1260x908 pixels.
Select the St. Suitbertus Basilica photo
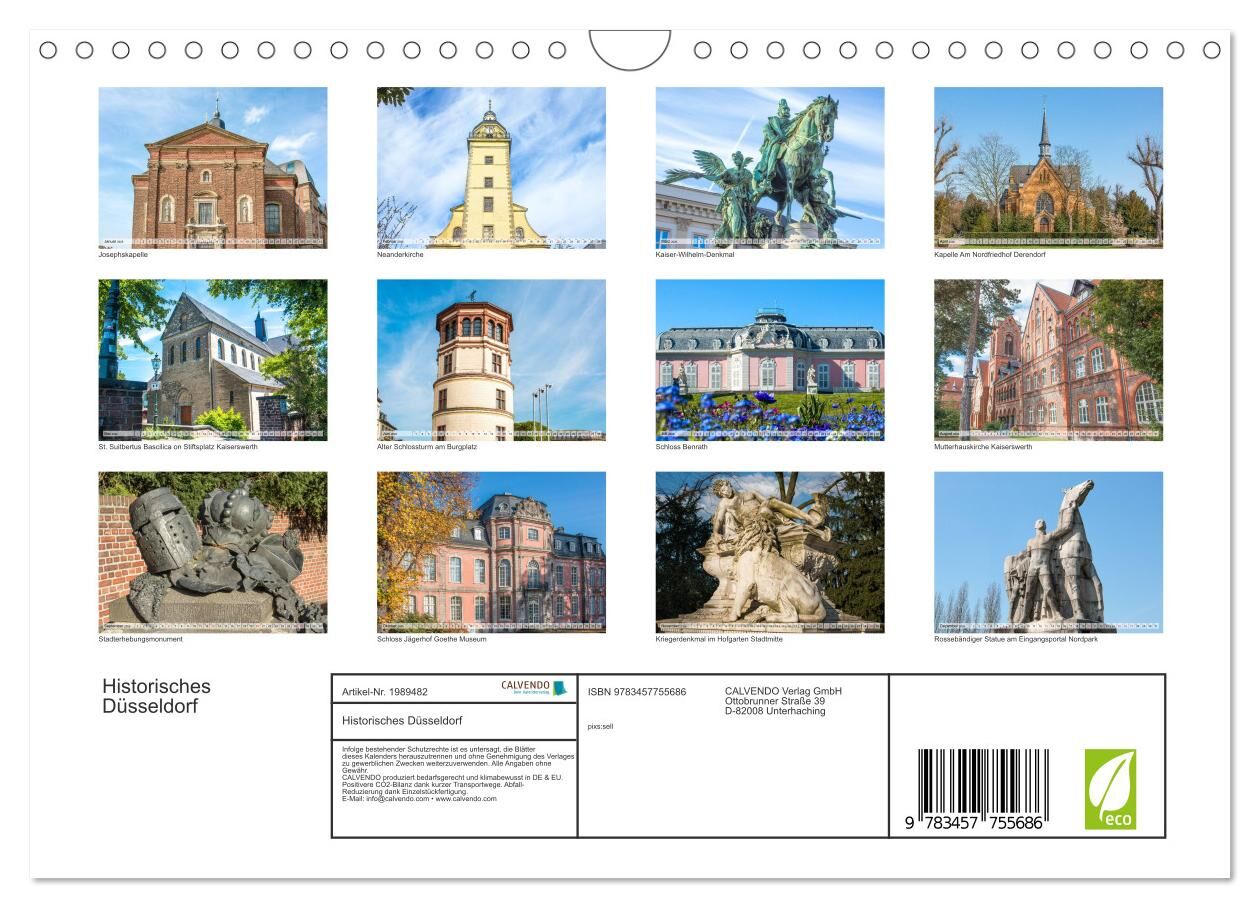pyautogui.click(x=213, y=360)
